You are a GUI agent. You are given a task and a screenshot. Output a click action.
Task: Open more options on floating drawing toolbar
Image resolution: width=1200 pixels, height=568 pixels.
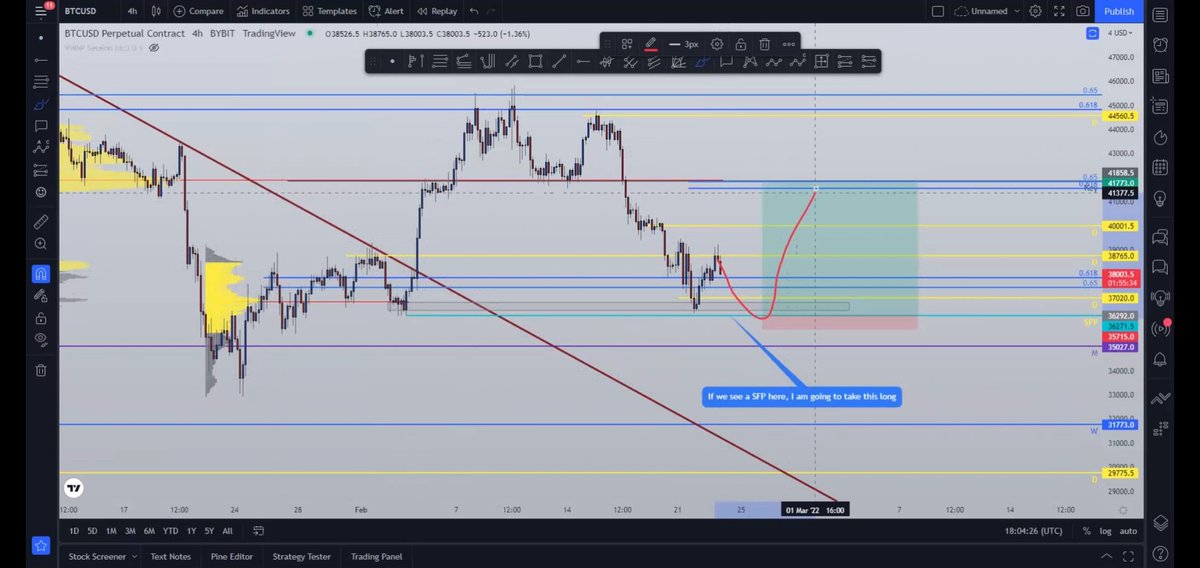(x=789, y=44)
